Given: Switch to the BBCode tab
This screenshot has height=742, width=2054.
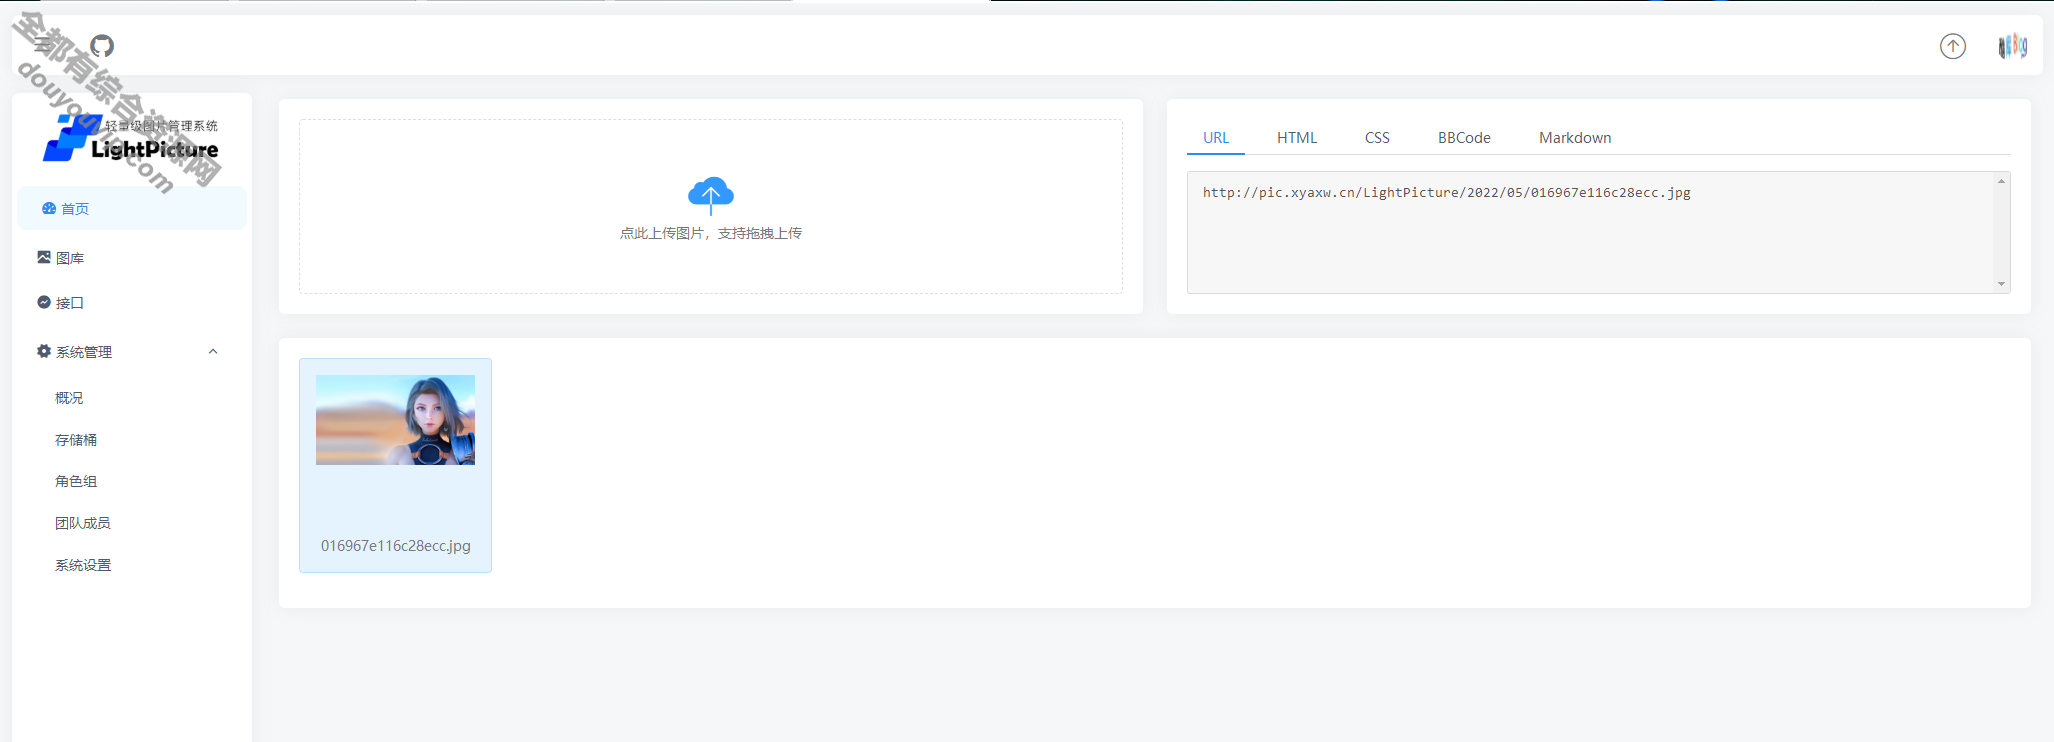Looking at the screenshot, I should click(x=1464, y=138).
